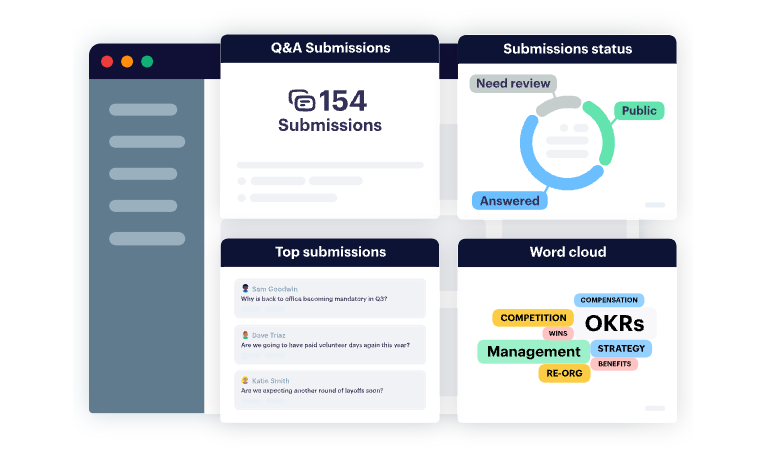The image size is (770, 456).
Task: Click the name Dave Triaz
Action: tap(269, 335)
